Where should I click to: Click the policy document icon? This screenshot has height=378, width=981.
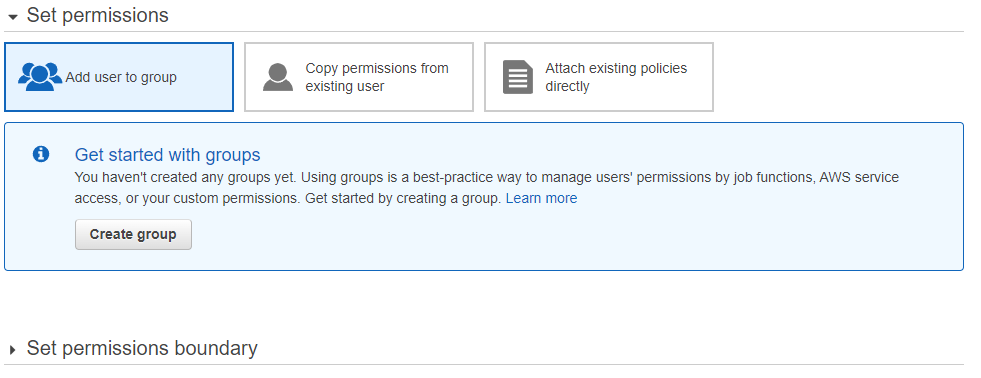(518, 77)
